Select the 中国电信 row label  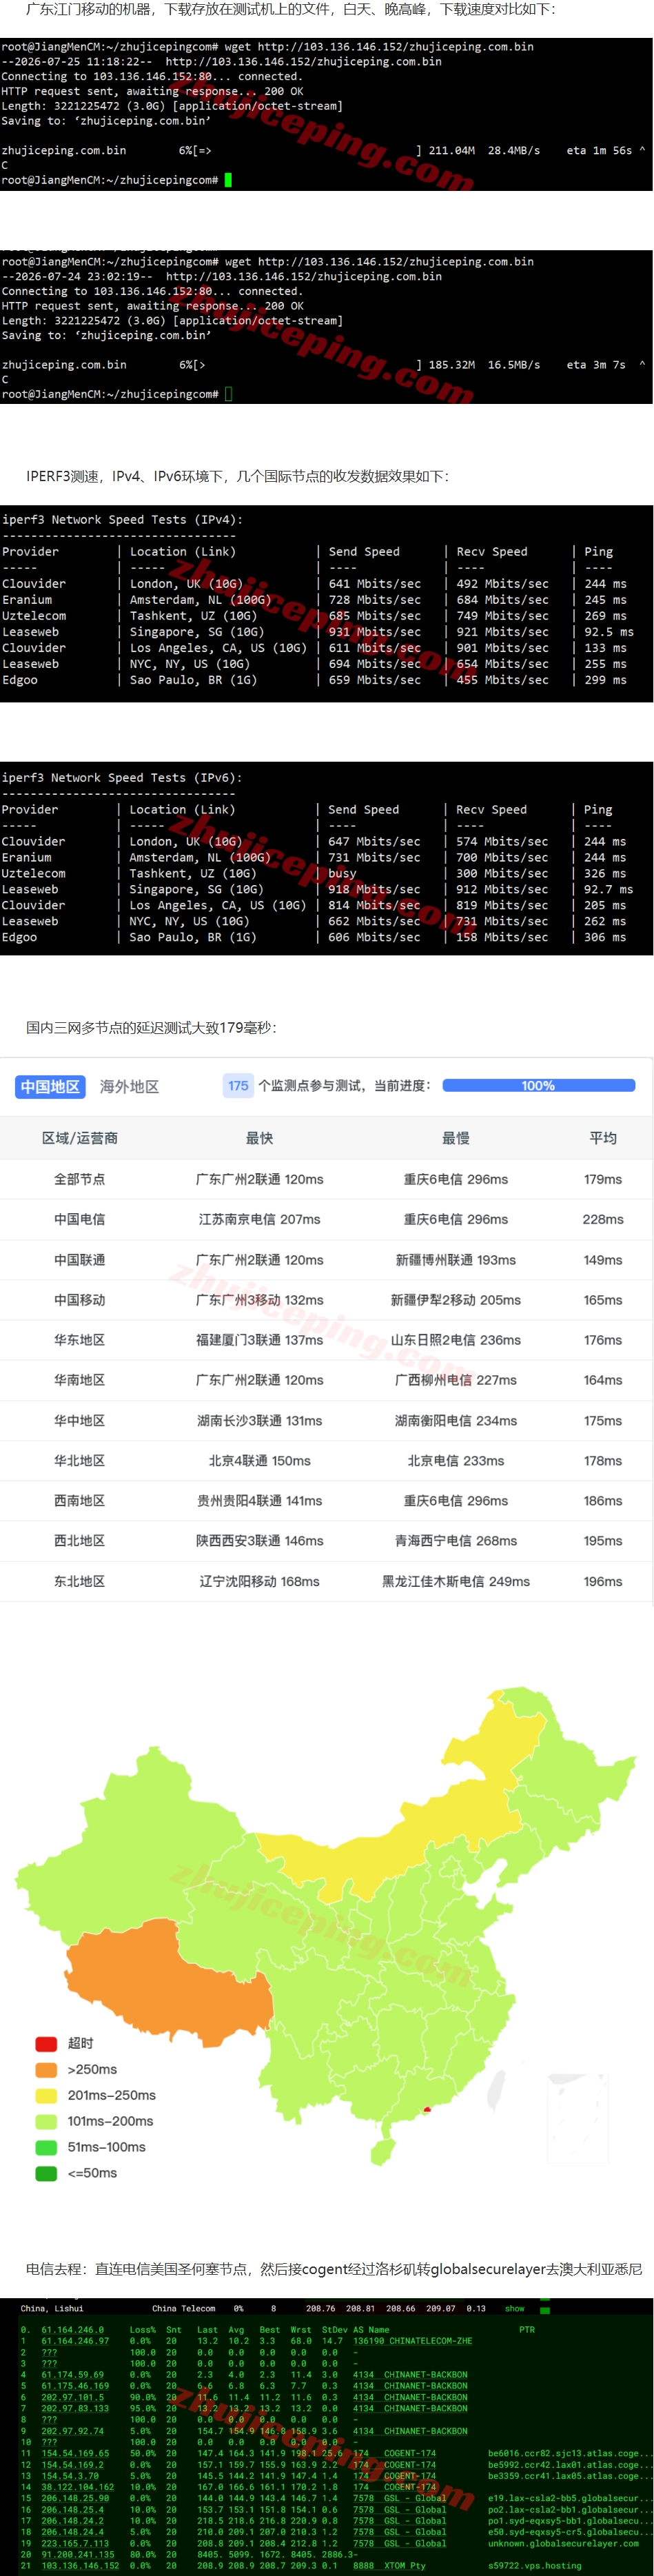[x=80, y=1219]
